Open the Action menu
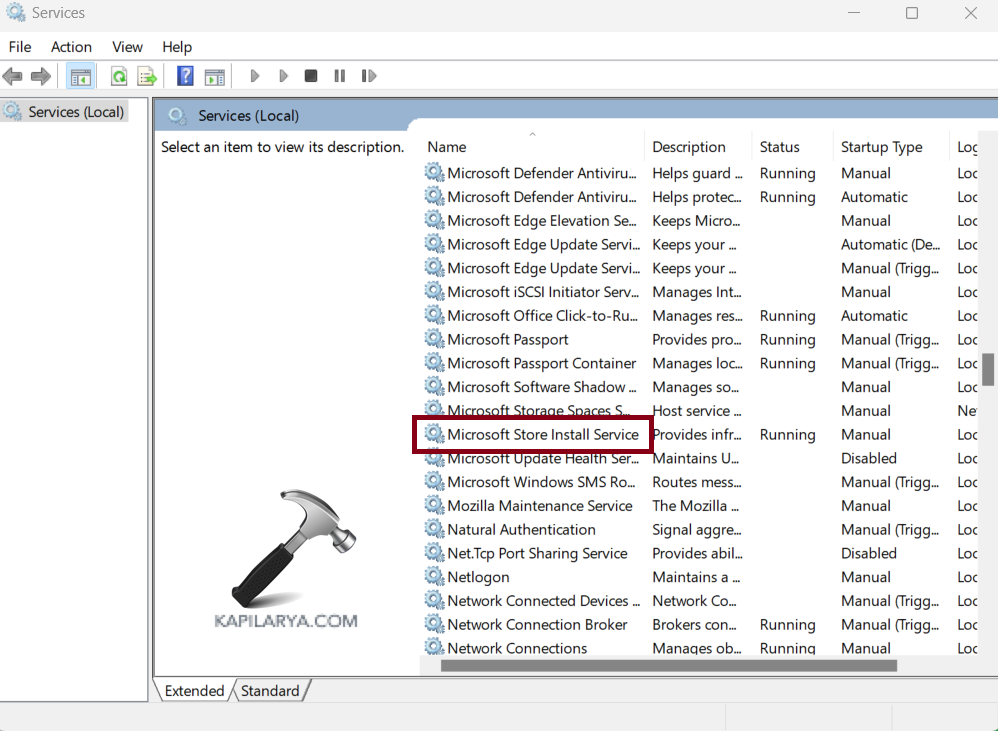 (71, 47)
